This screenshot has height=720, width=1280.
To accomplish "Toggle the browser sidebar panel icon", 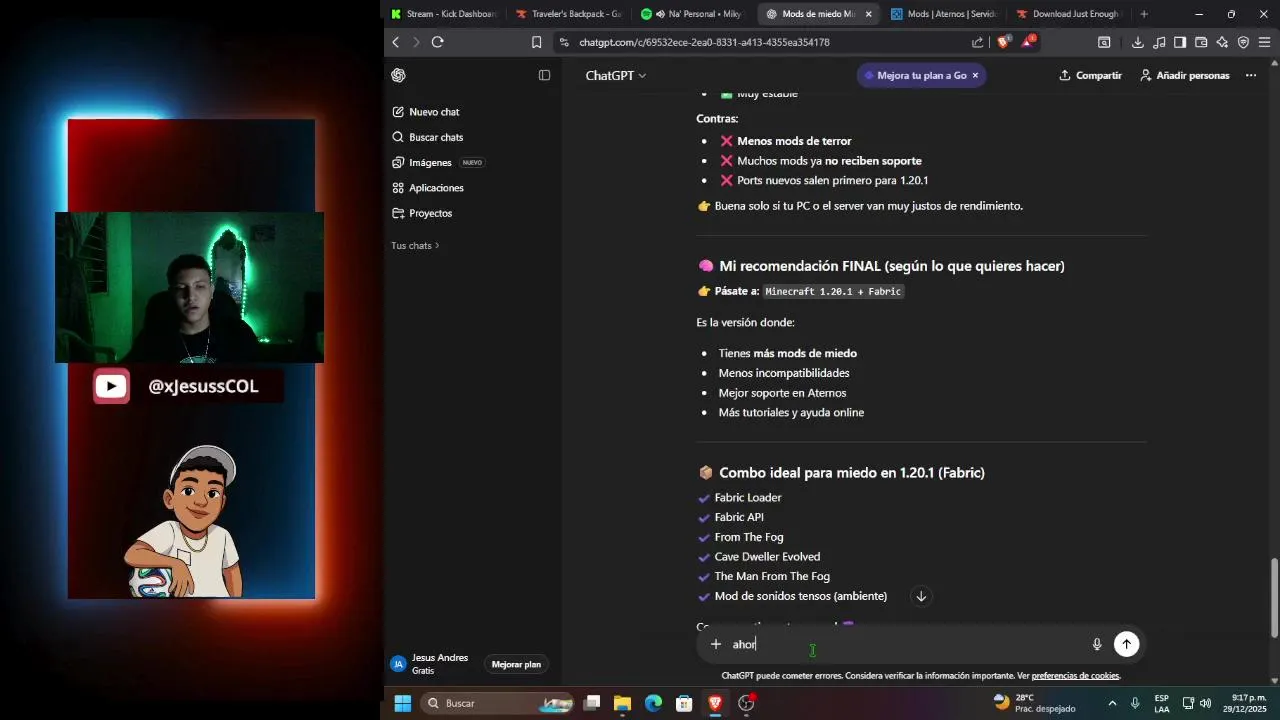I will (x=1180, y=42).
